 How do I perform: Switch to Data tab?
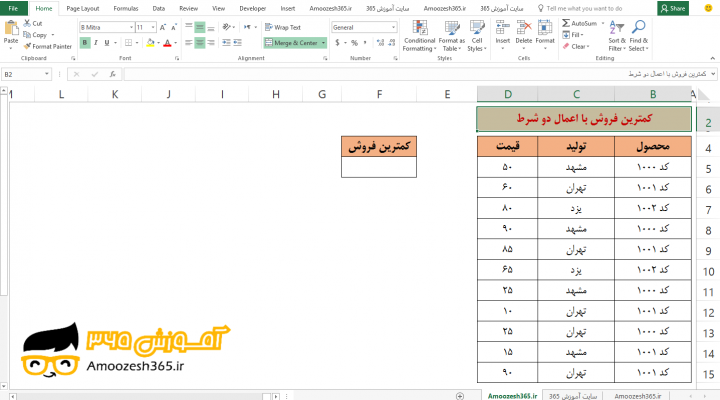[x=159, y=8]
